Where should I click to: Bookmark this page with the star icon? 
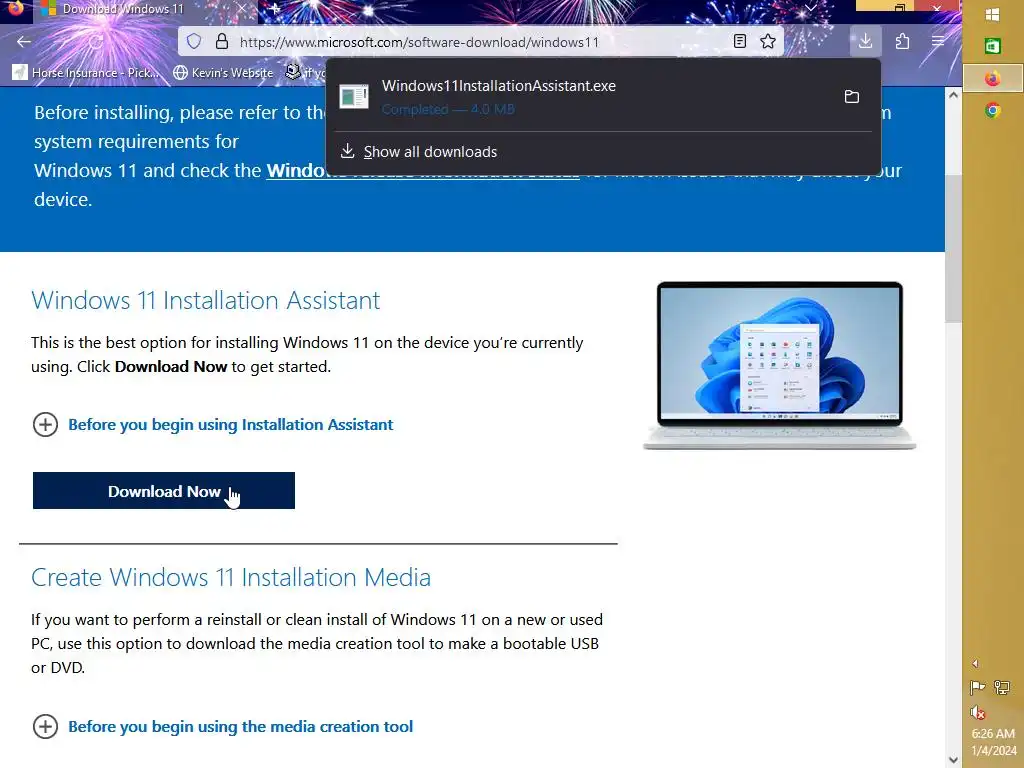point(768,42)
